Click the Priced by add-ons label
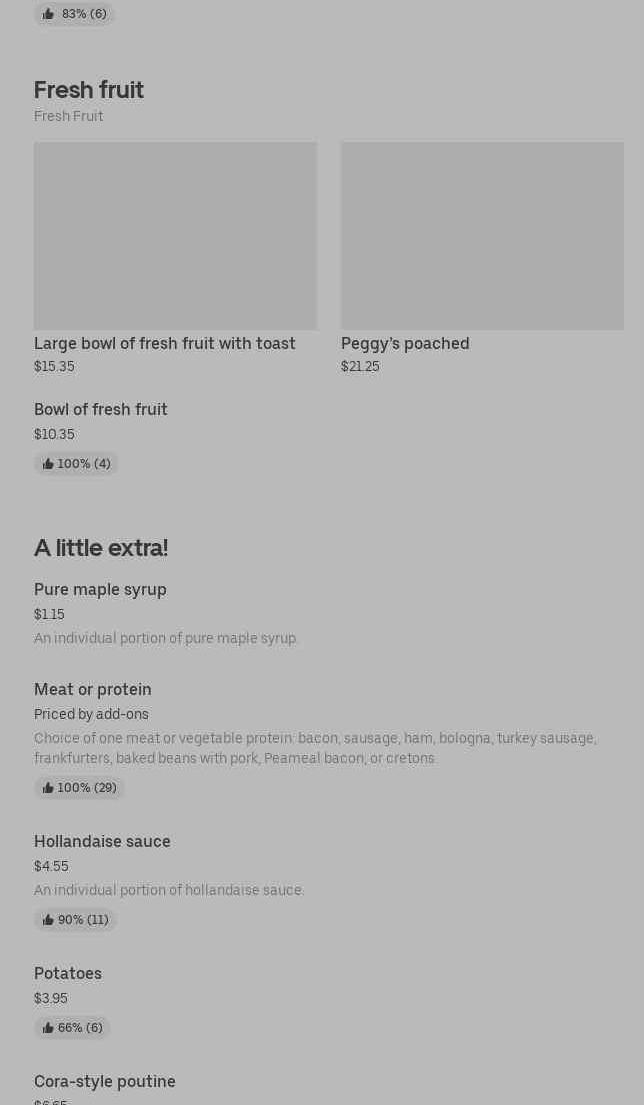 [91, 714]
